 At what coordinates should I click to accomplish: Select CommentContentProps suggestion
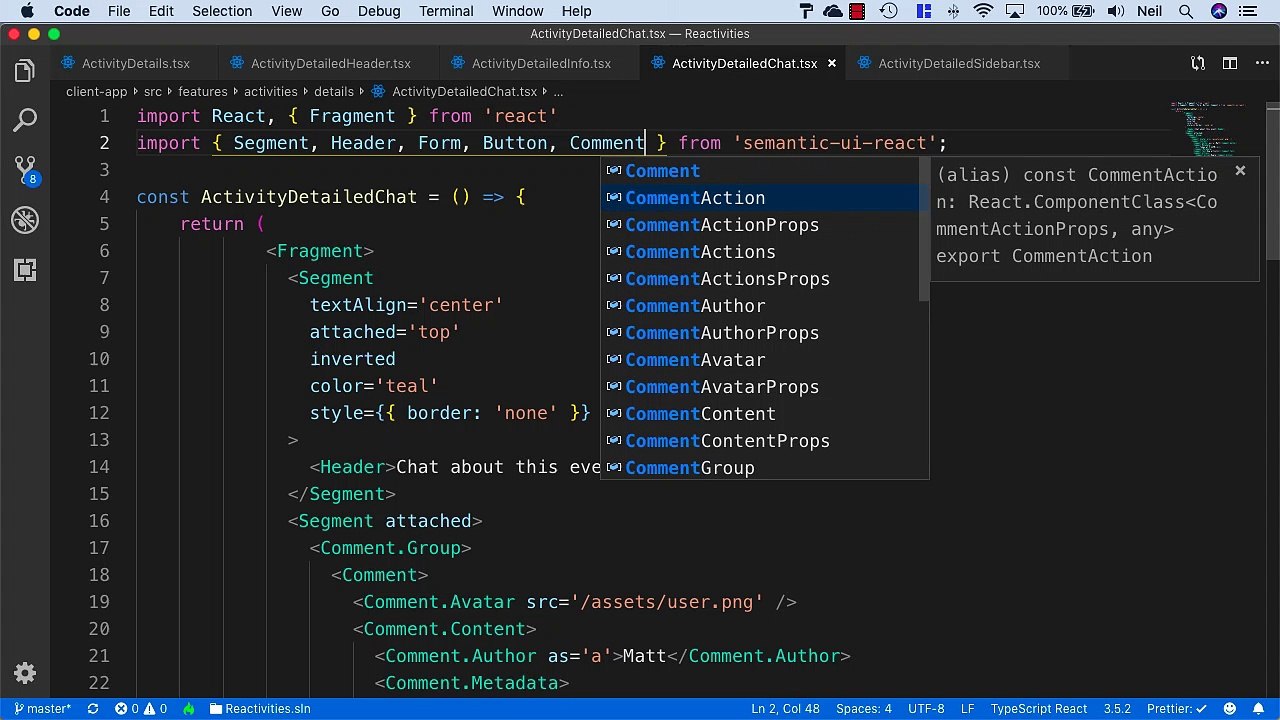click(760, 441)
